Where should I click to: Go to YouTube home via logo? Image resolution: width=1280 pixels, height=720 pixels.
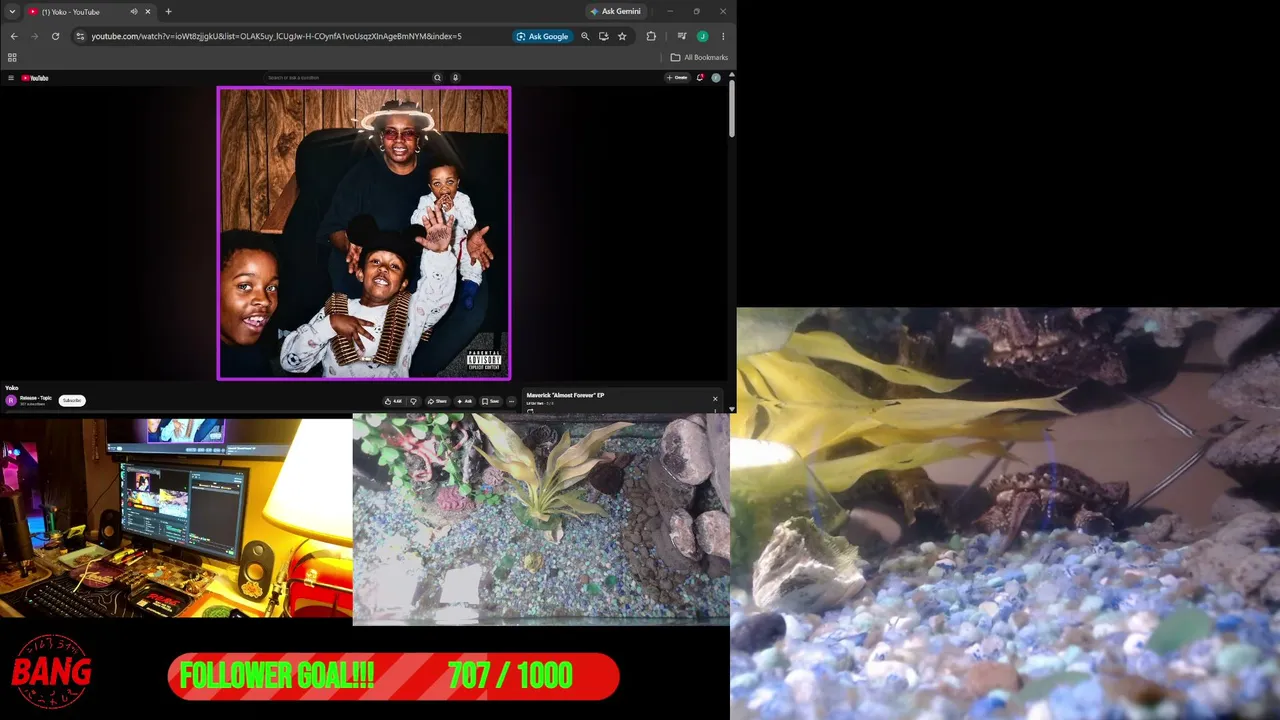click(35, 77)
